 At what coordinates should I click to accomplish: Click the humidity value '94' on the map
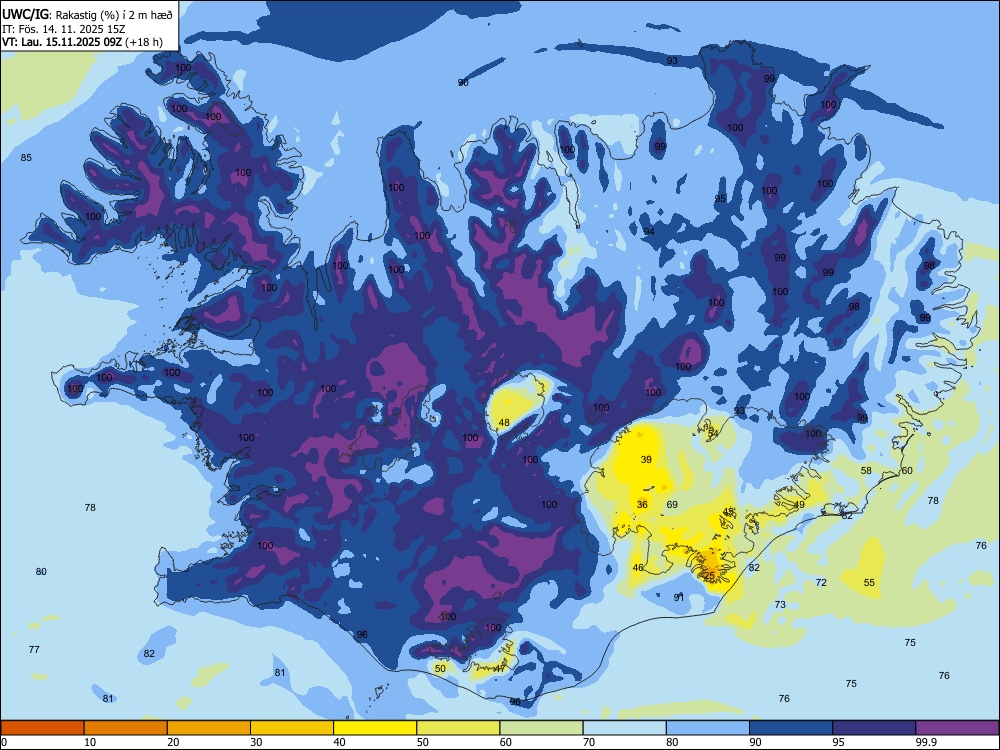(x=649, y=231)
